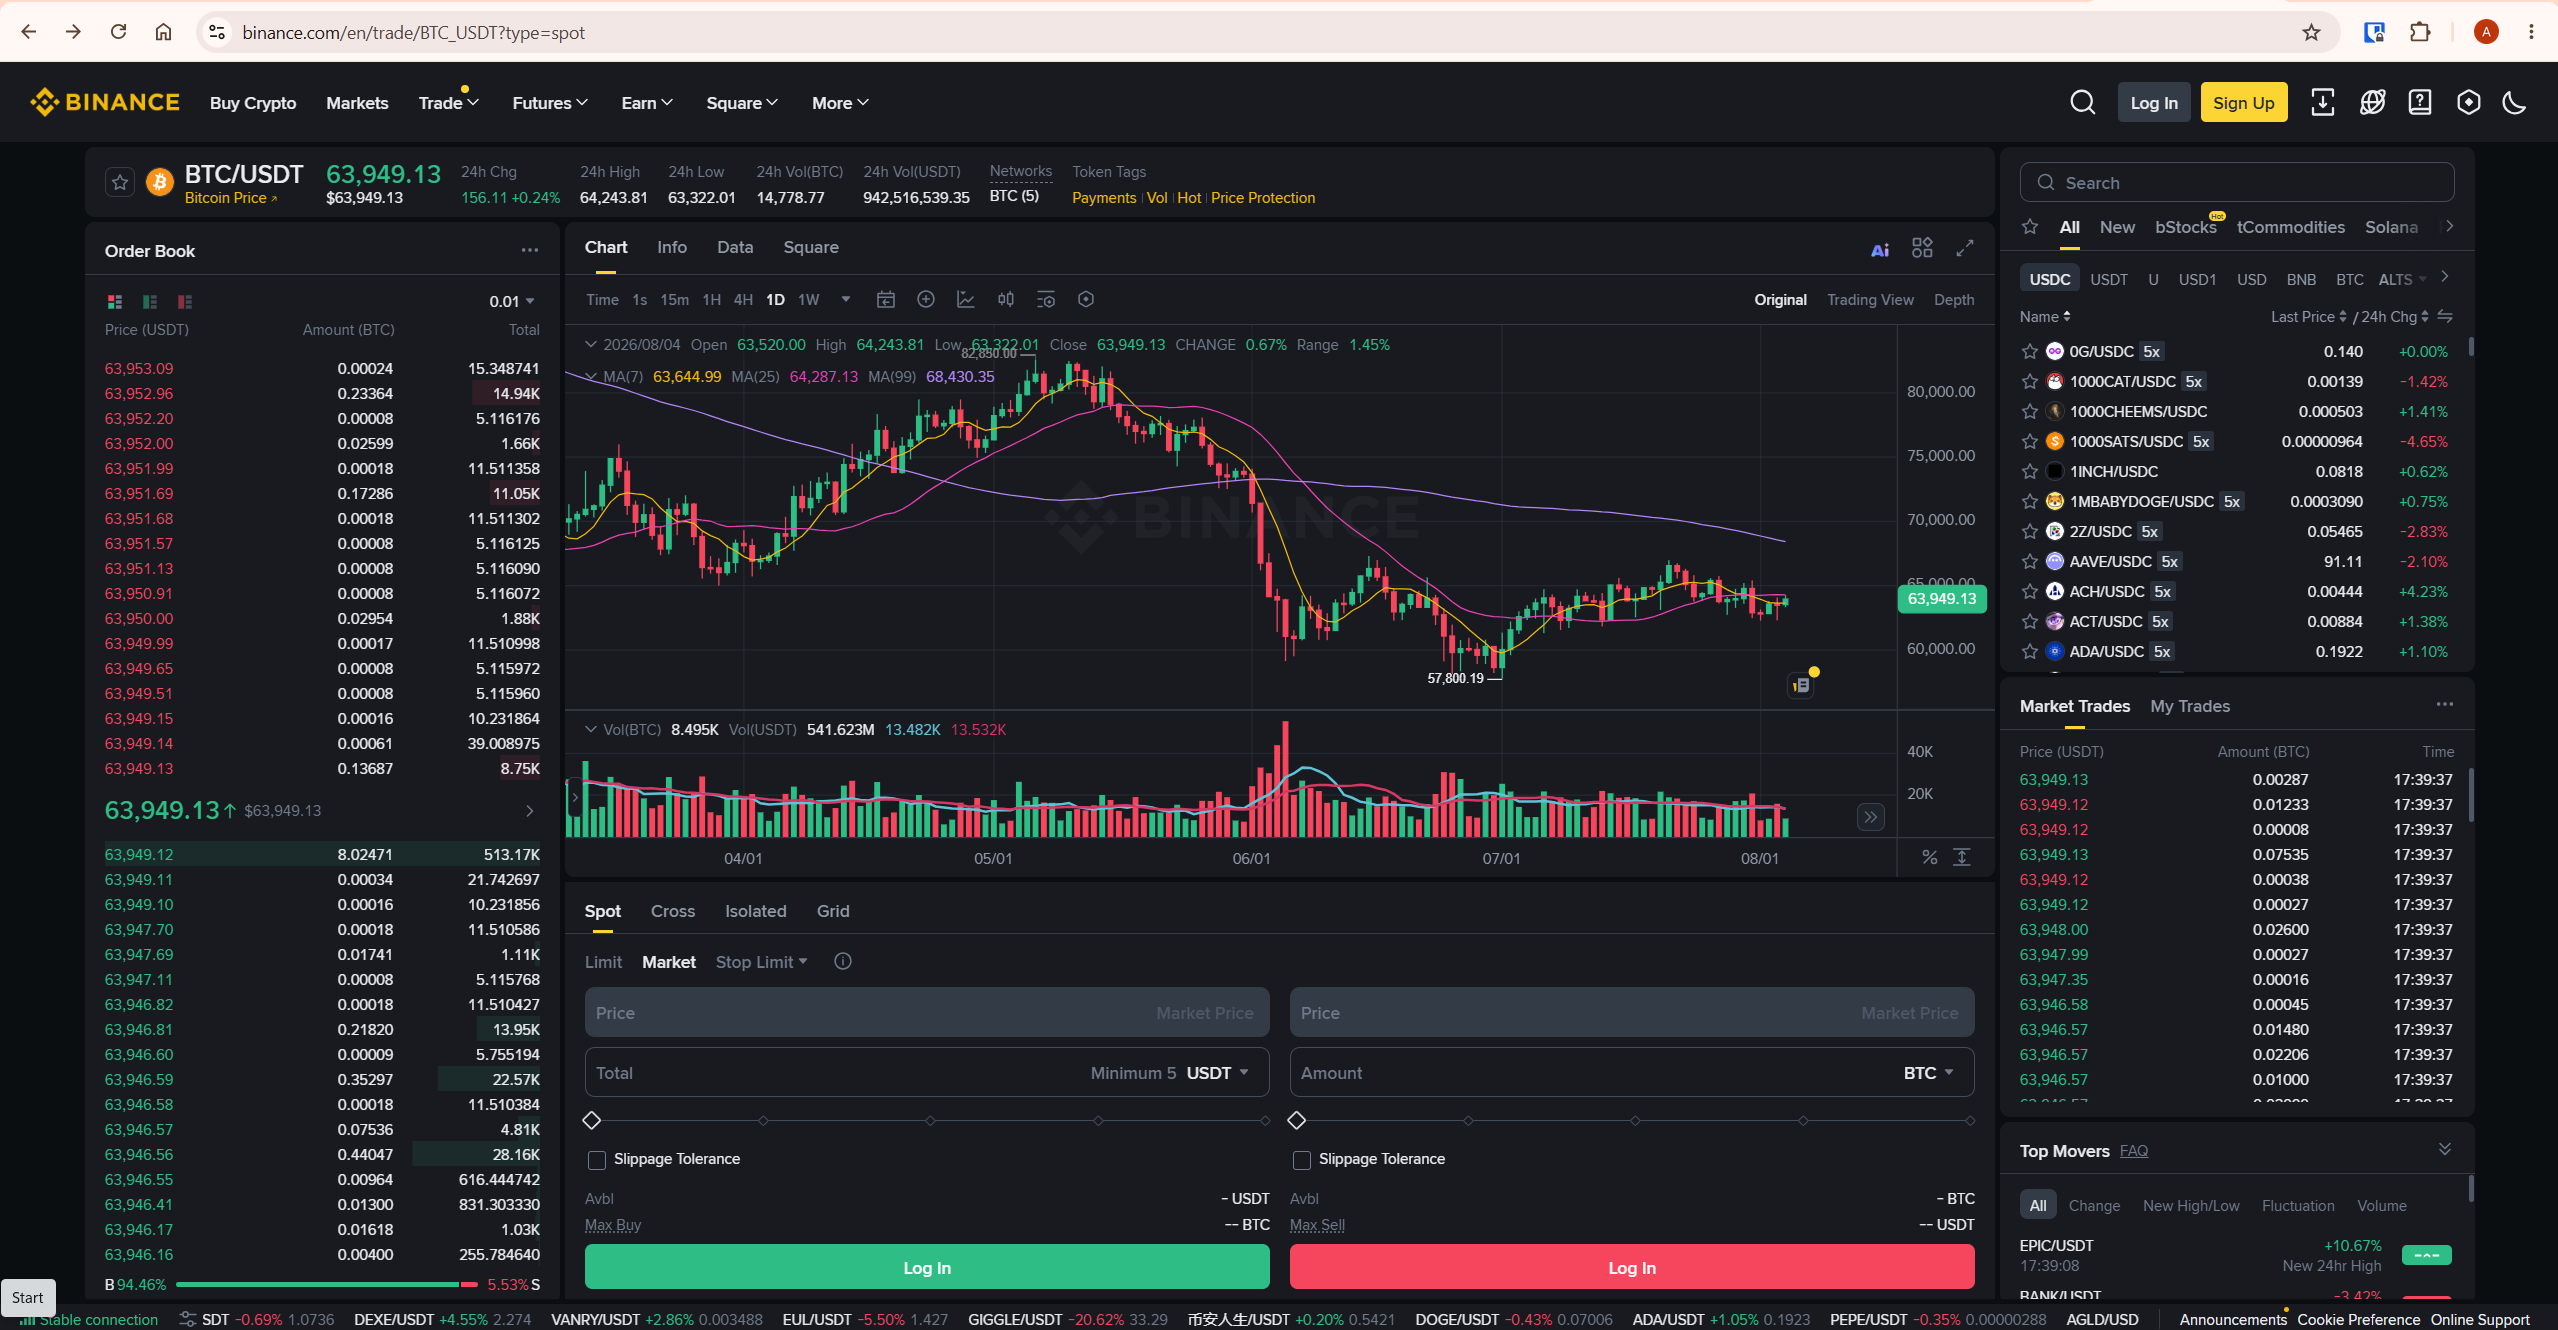The height and width of the screenshot is (1330, 2558).
Task: Open multi-chart layout grid icon
Action: [1922, 248]
